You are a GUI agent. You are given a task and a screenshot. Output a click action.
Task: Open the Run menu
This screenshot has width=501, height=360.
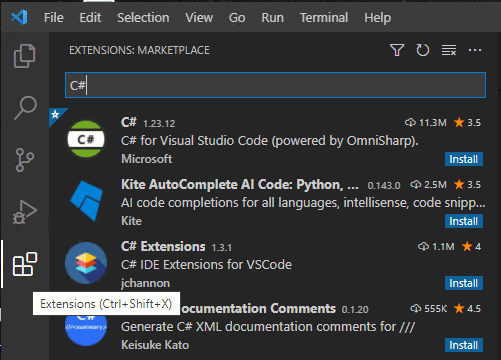(272, 18)
